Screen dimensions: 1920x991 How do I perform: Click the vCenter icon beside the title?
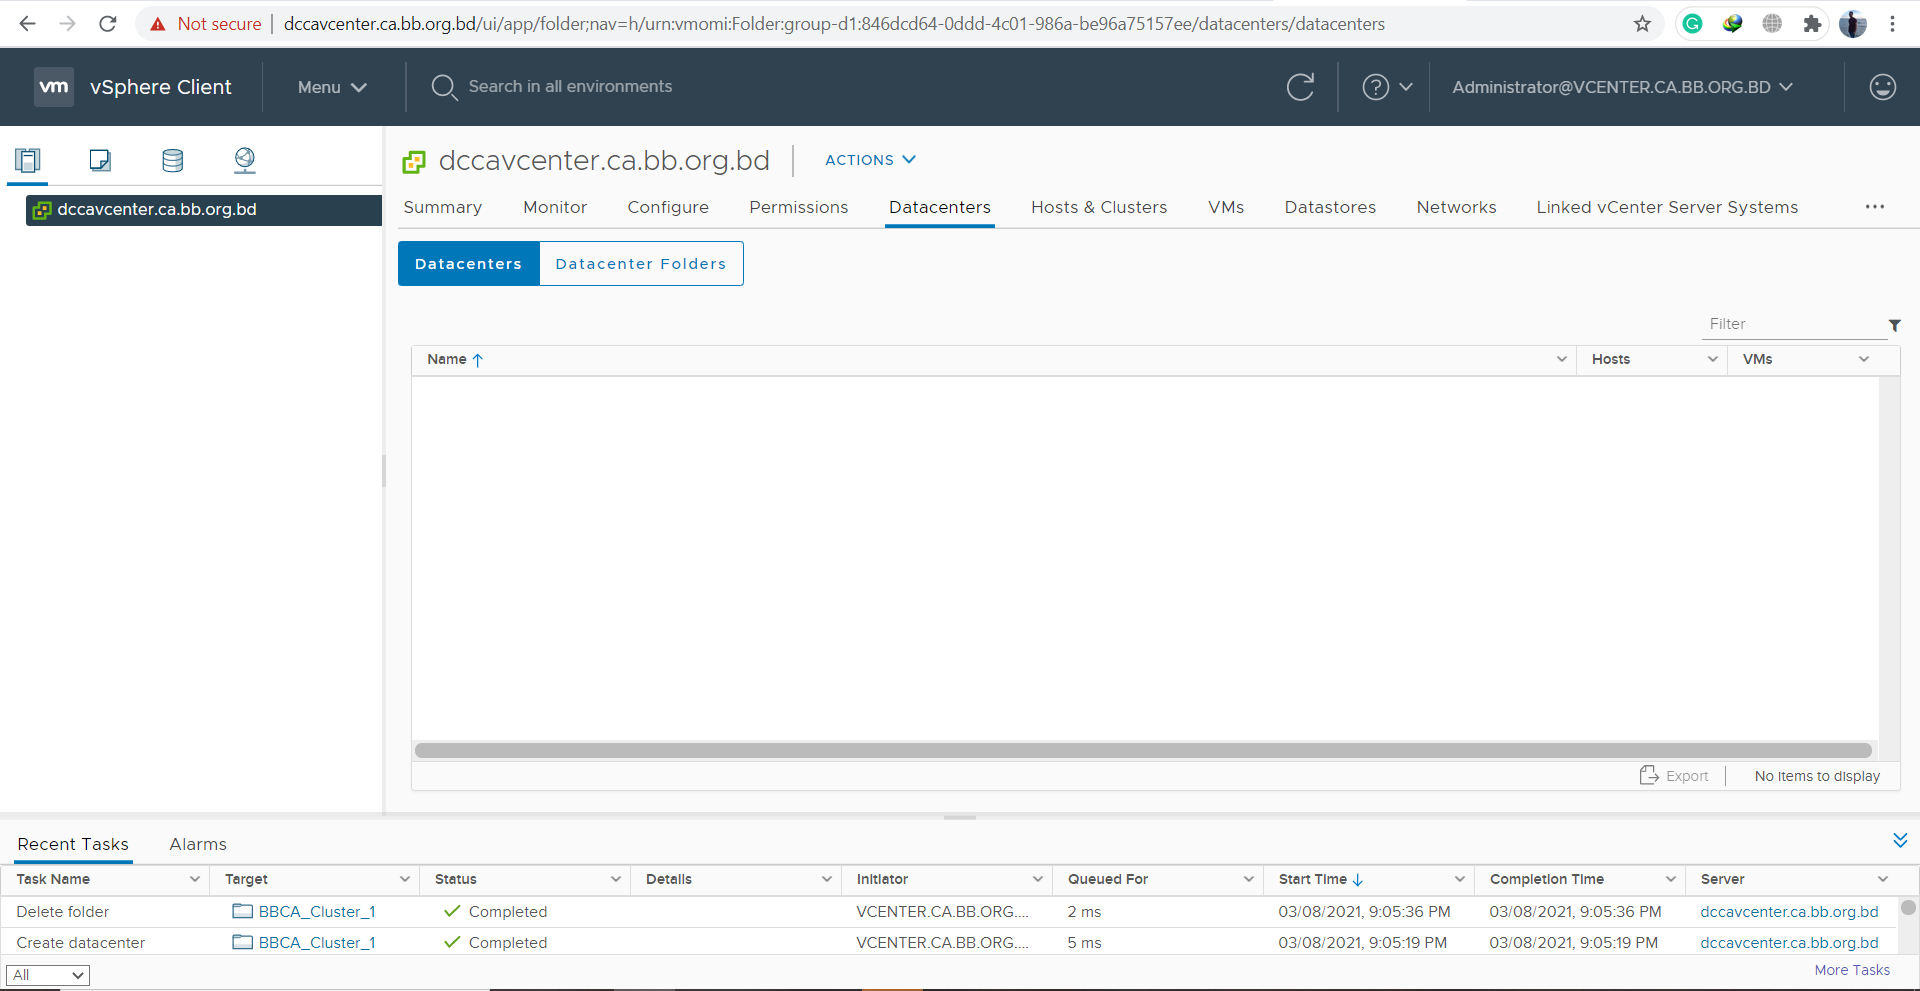[414, 161]
